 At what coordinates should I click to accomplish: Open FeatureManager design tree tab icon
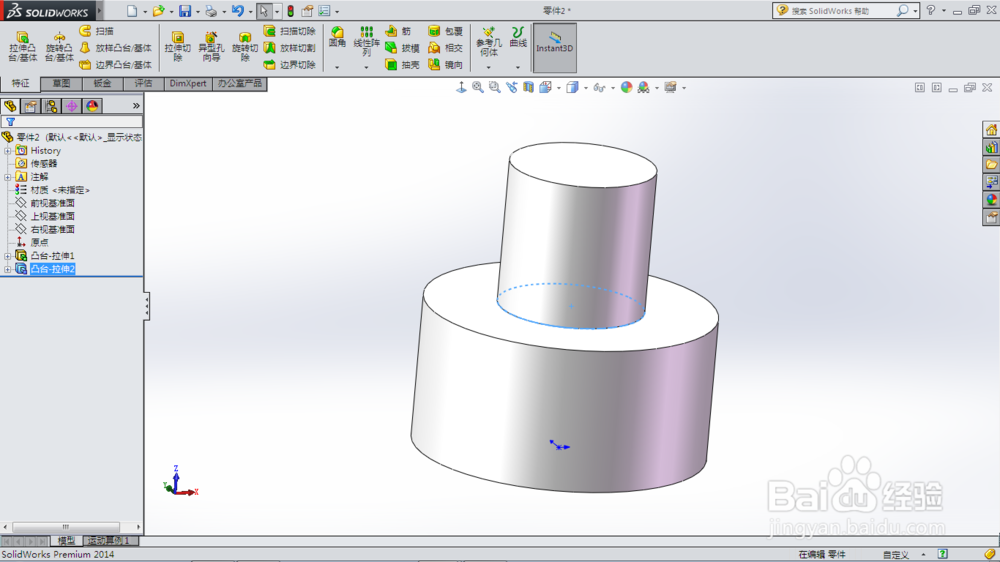[x=10, y=106]
